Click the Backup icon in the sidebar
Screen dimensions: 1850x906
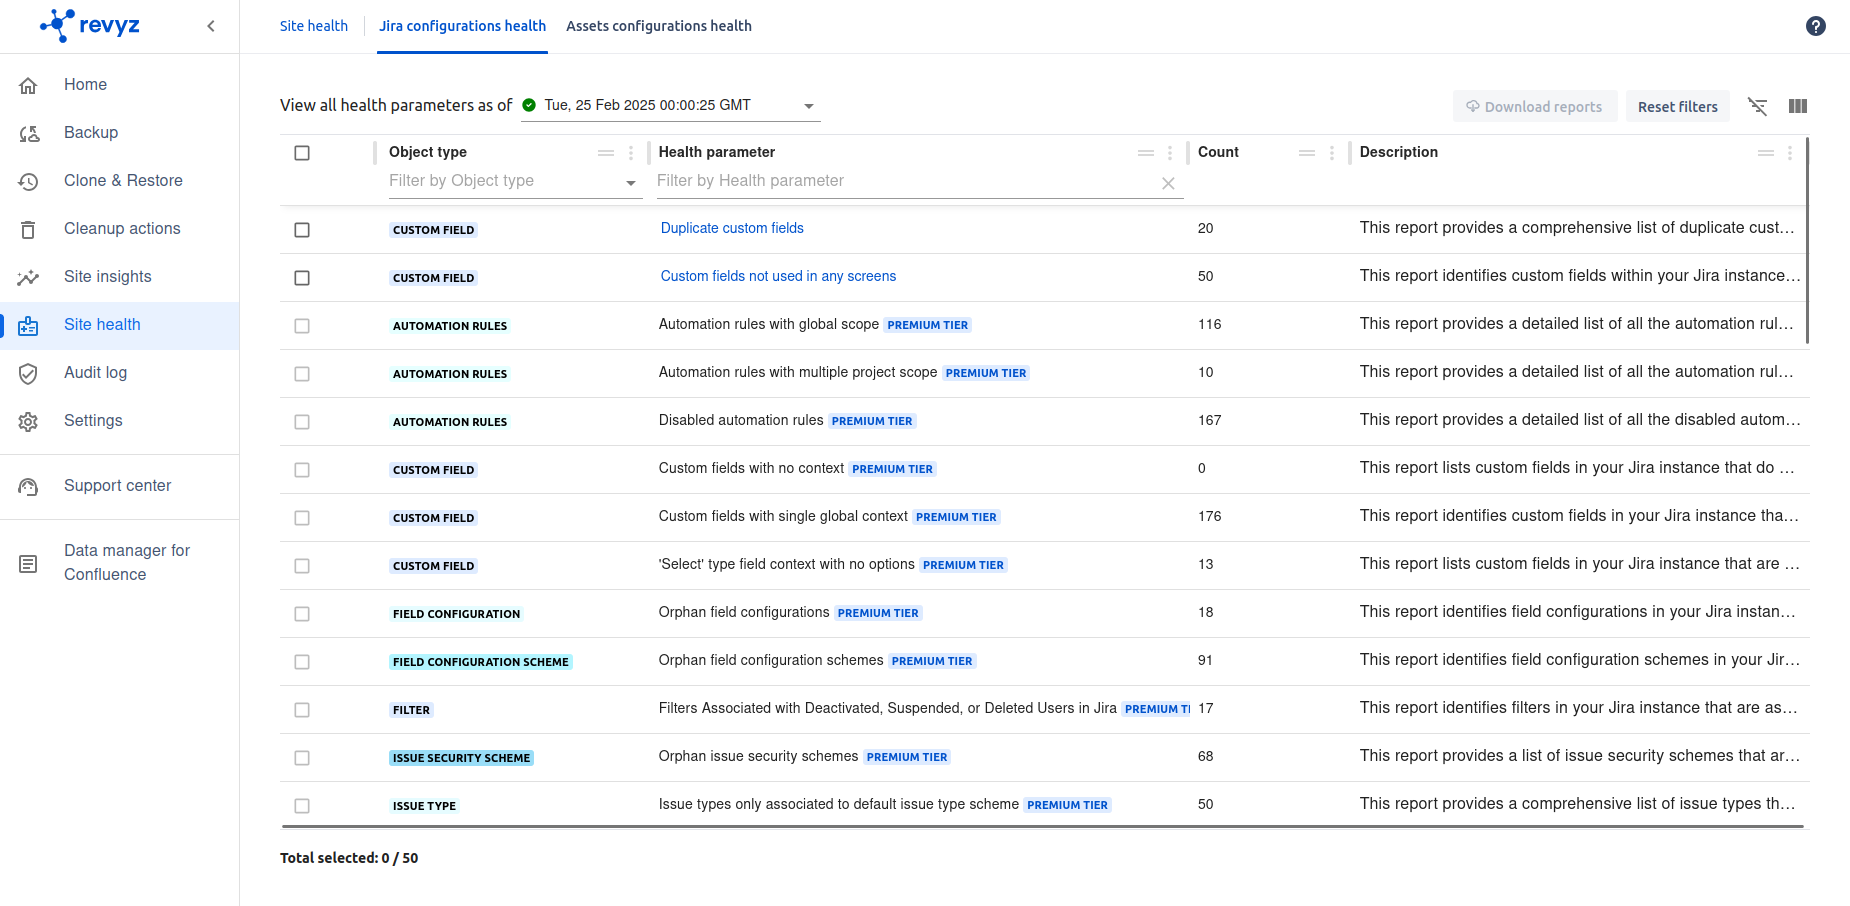click(29, 133)
